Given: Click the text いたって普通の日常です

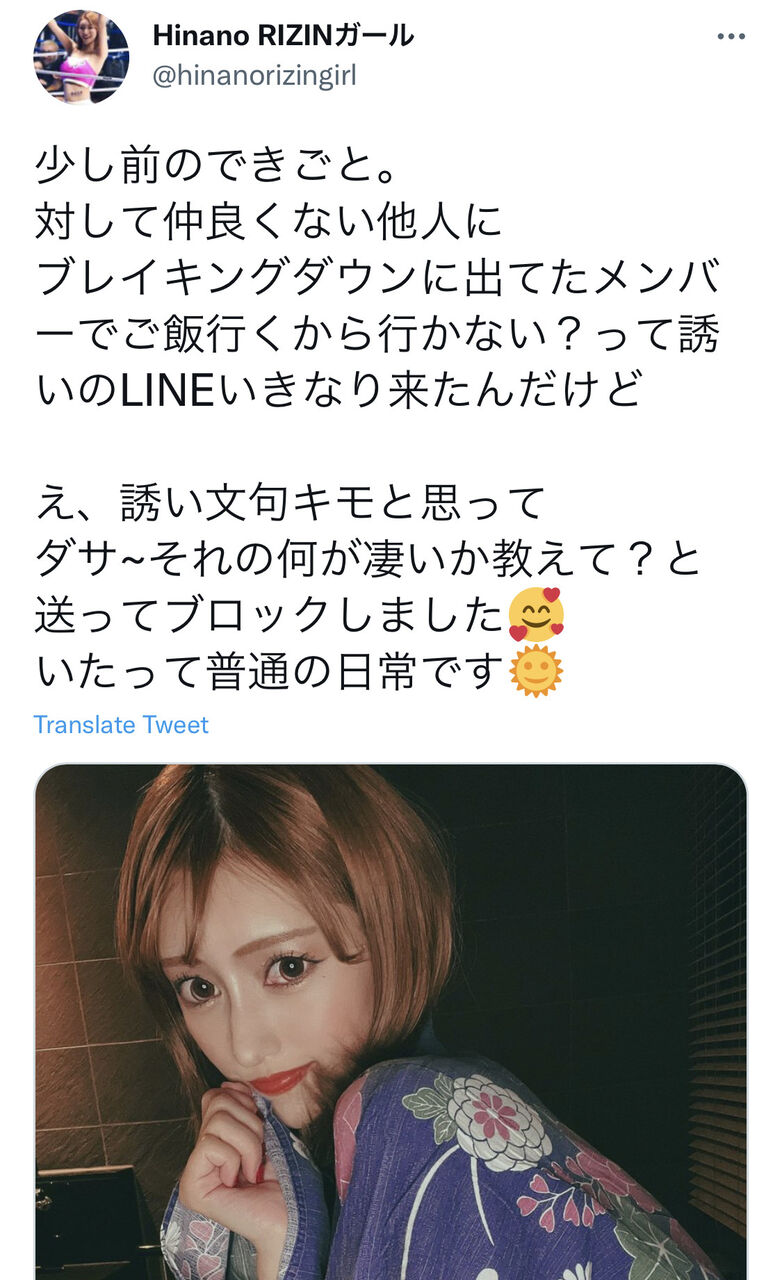Looking at the screenshot, I should tap(269, 672).
